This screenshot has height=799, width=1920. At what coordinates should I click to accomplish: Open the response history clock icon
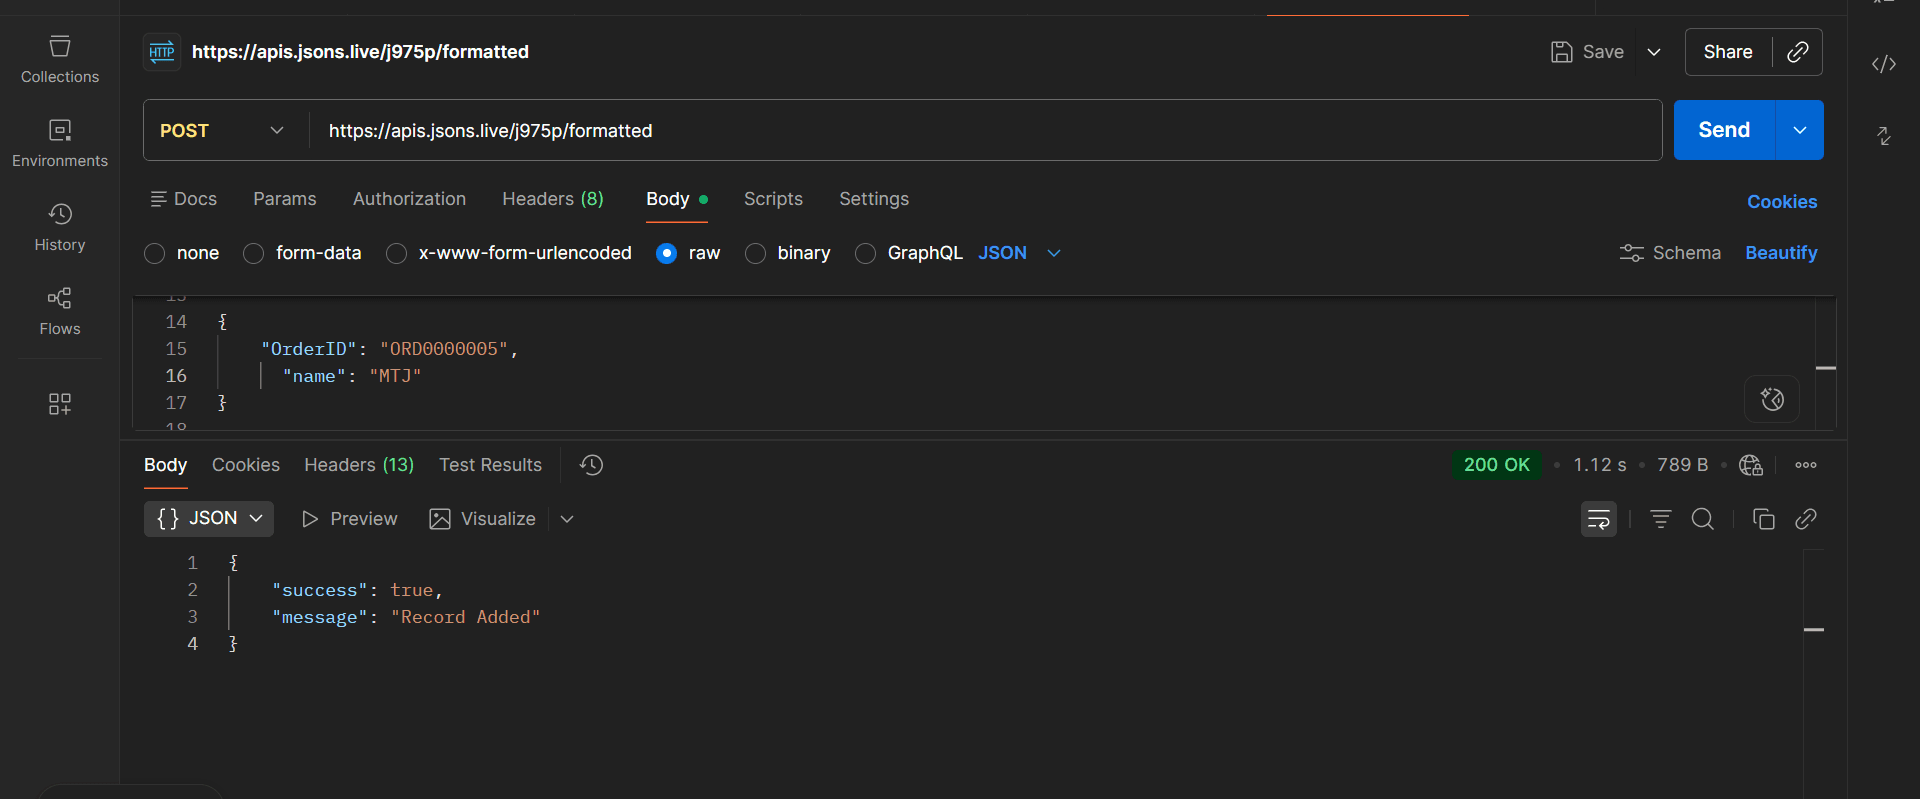591,465
